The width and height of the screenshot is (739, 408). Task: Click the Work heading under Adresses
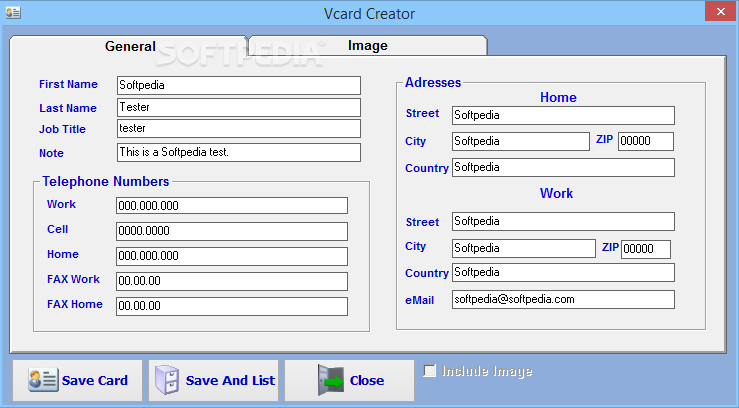coord(556,193)
